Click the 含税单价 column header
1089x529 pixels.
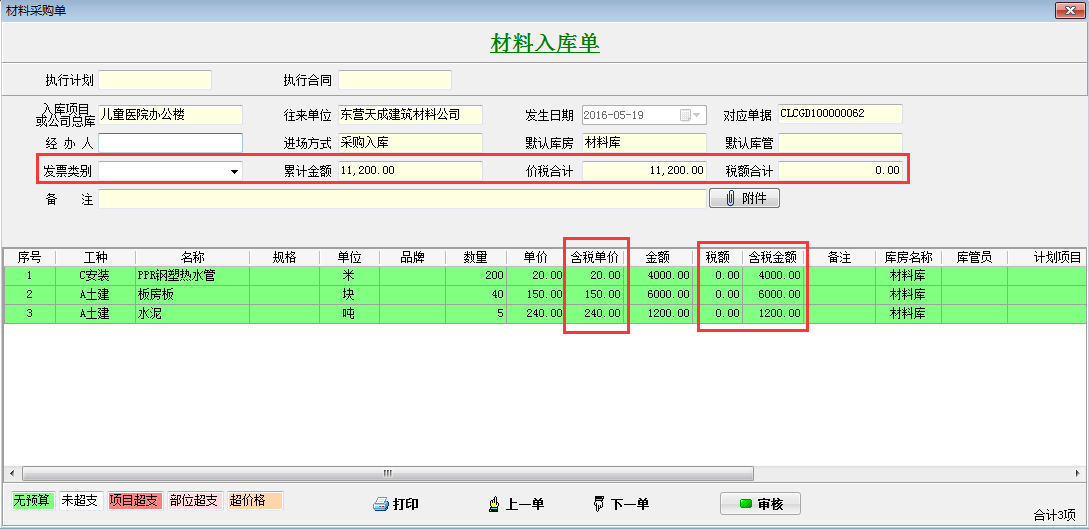594,257
